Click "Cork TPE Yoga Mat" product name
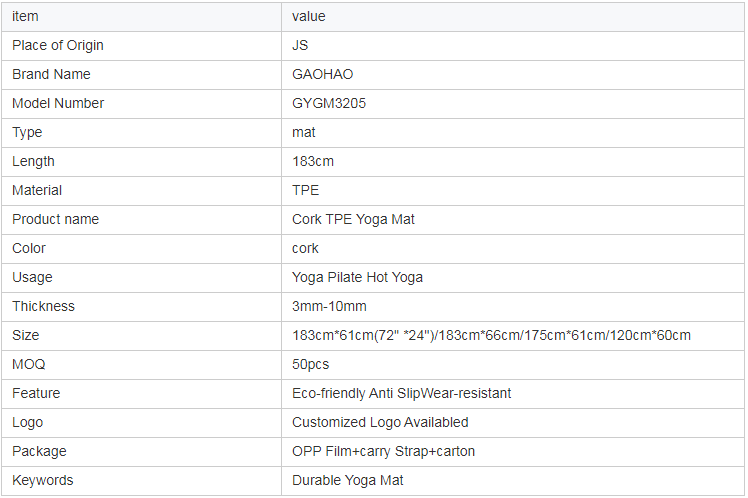The height and width of the screenshot is (498, 748). coord(353,219)
